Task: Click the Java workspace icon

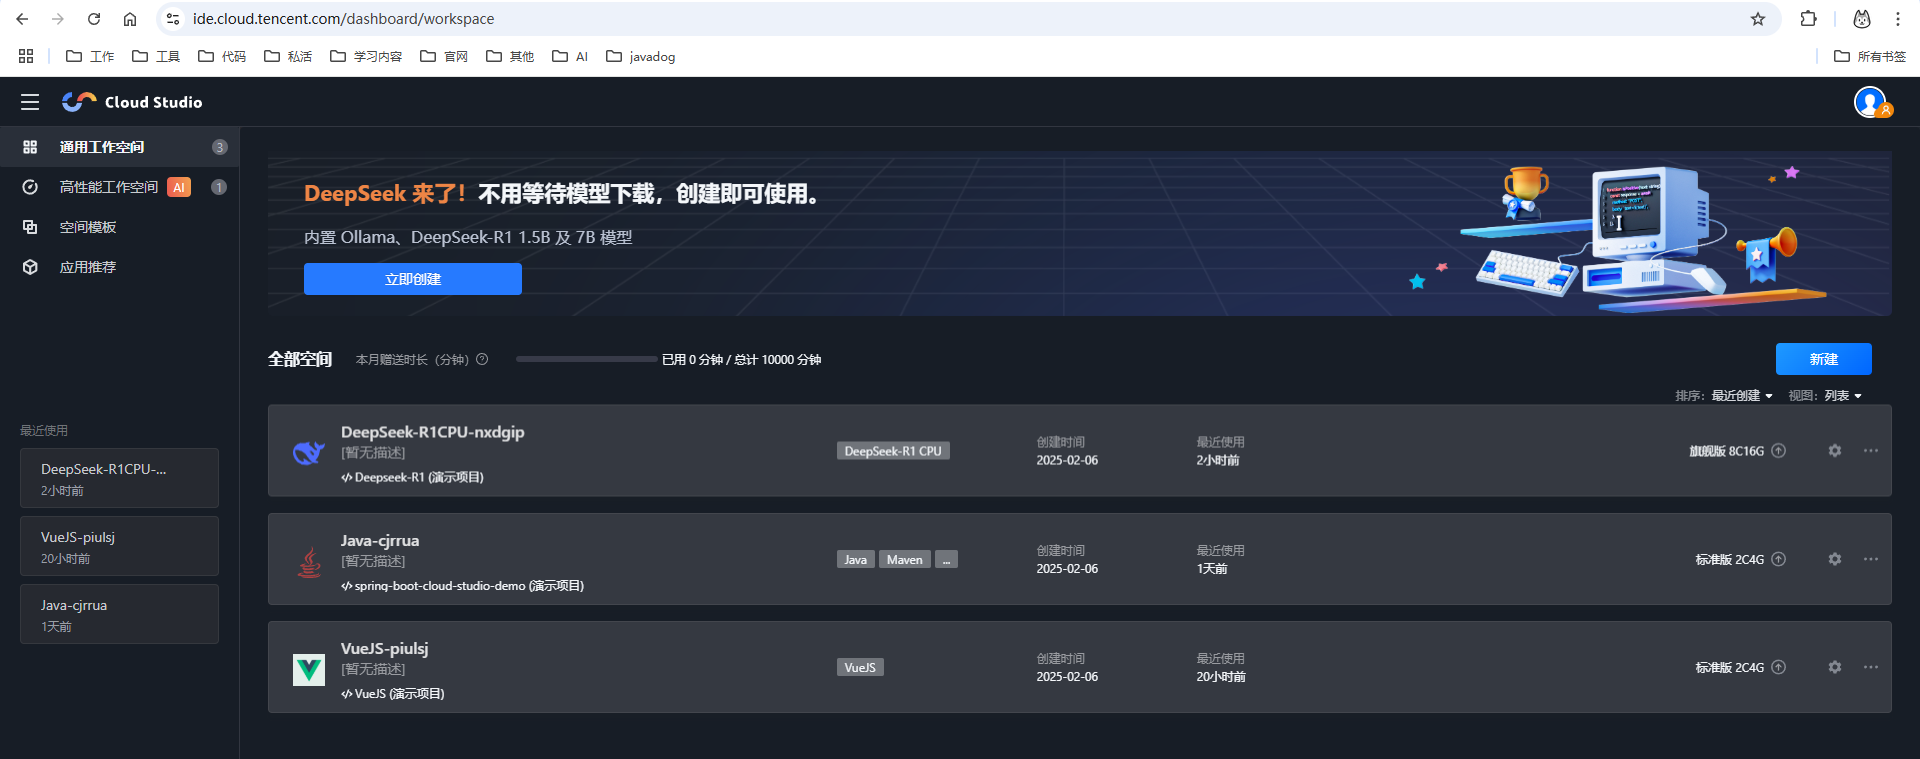Action: point(309,561)
